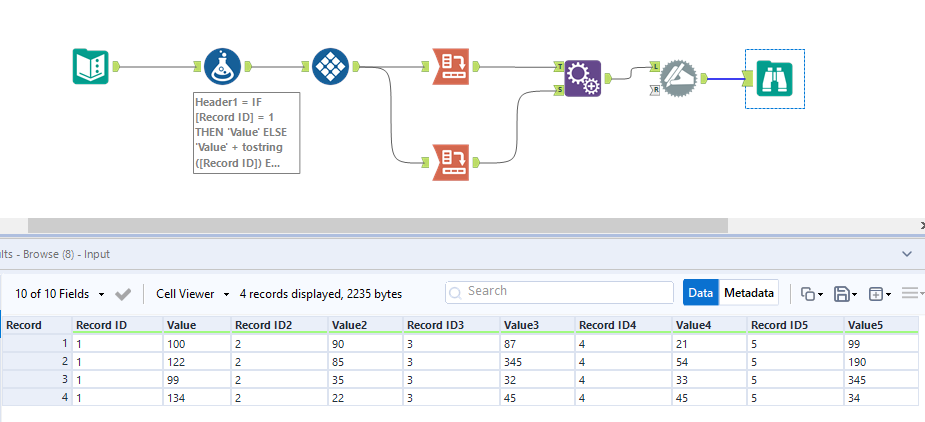Click the 'Value3' column header
The height and width of the screenshot is (422, 925).
[x=522, y=325]
